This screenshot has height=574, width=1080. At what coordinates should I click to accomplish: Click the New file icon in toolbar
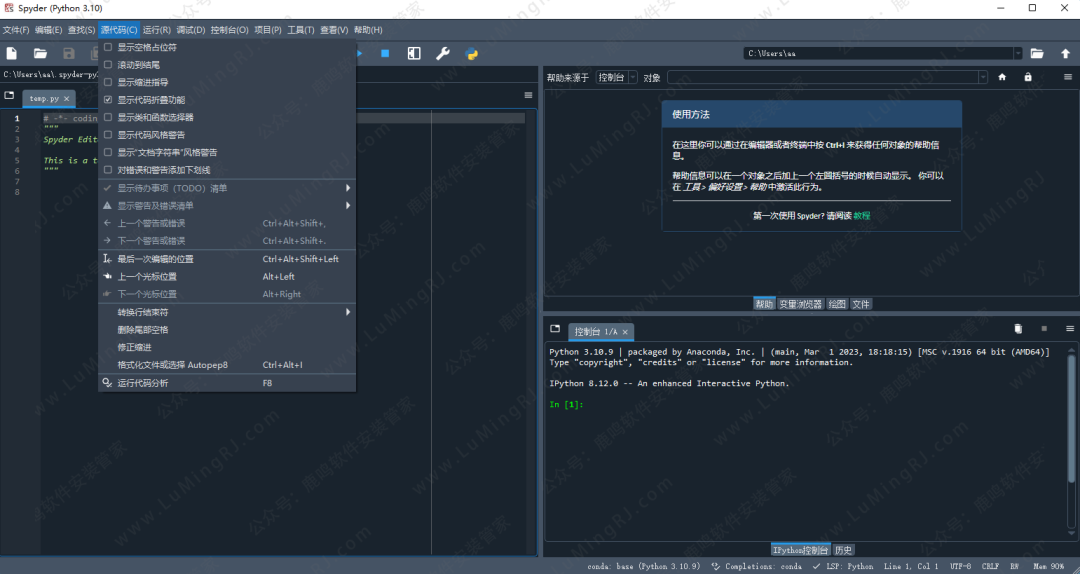12,53
